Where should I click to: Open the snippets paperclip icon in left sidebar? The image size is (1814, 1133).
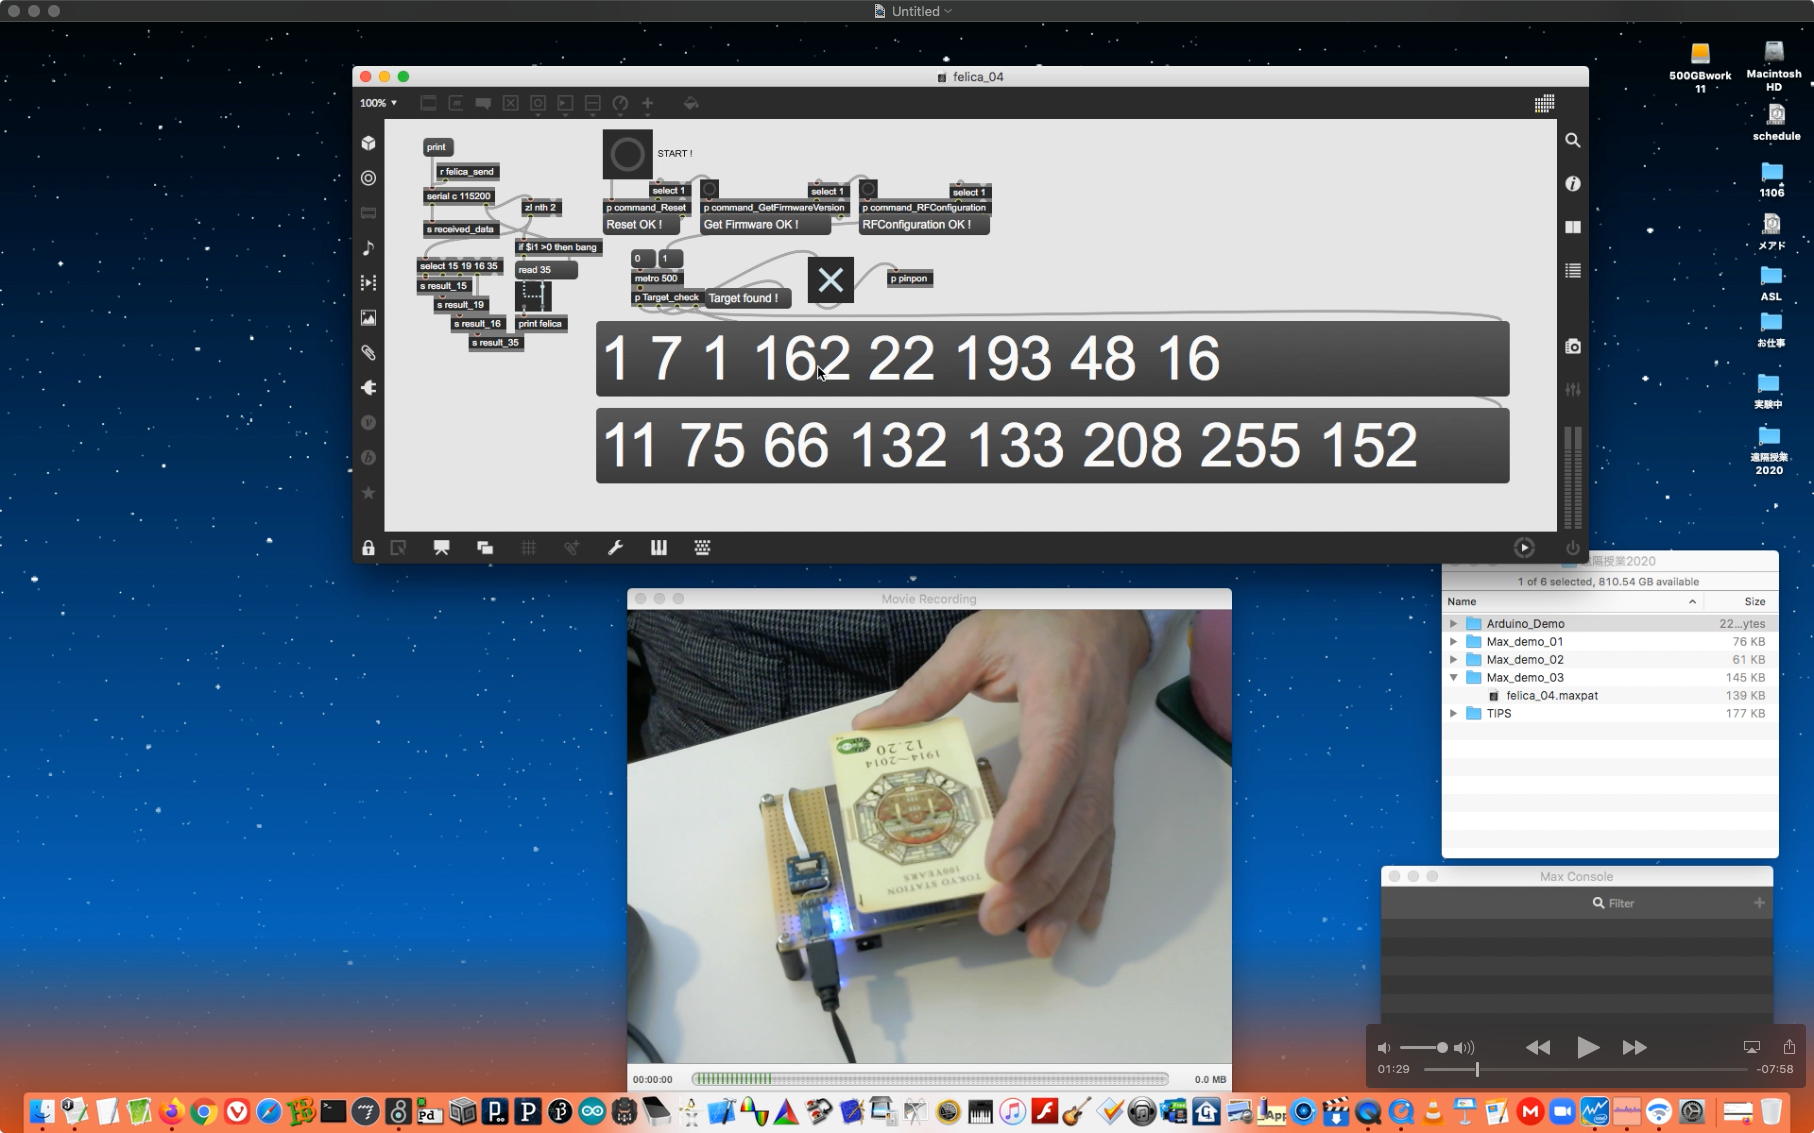pos(368,353)
